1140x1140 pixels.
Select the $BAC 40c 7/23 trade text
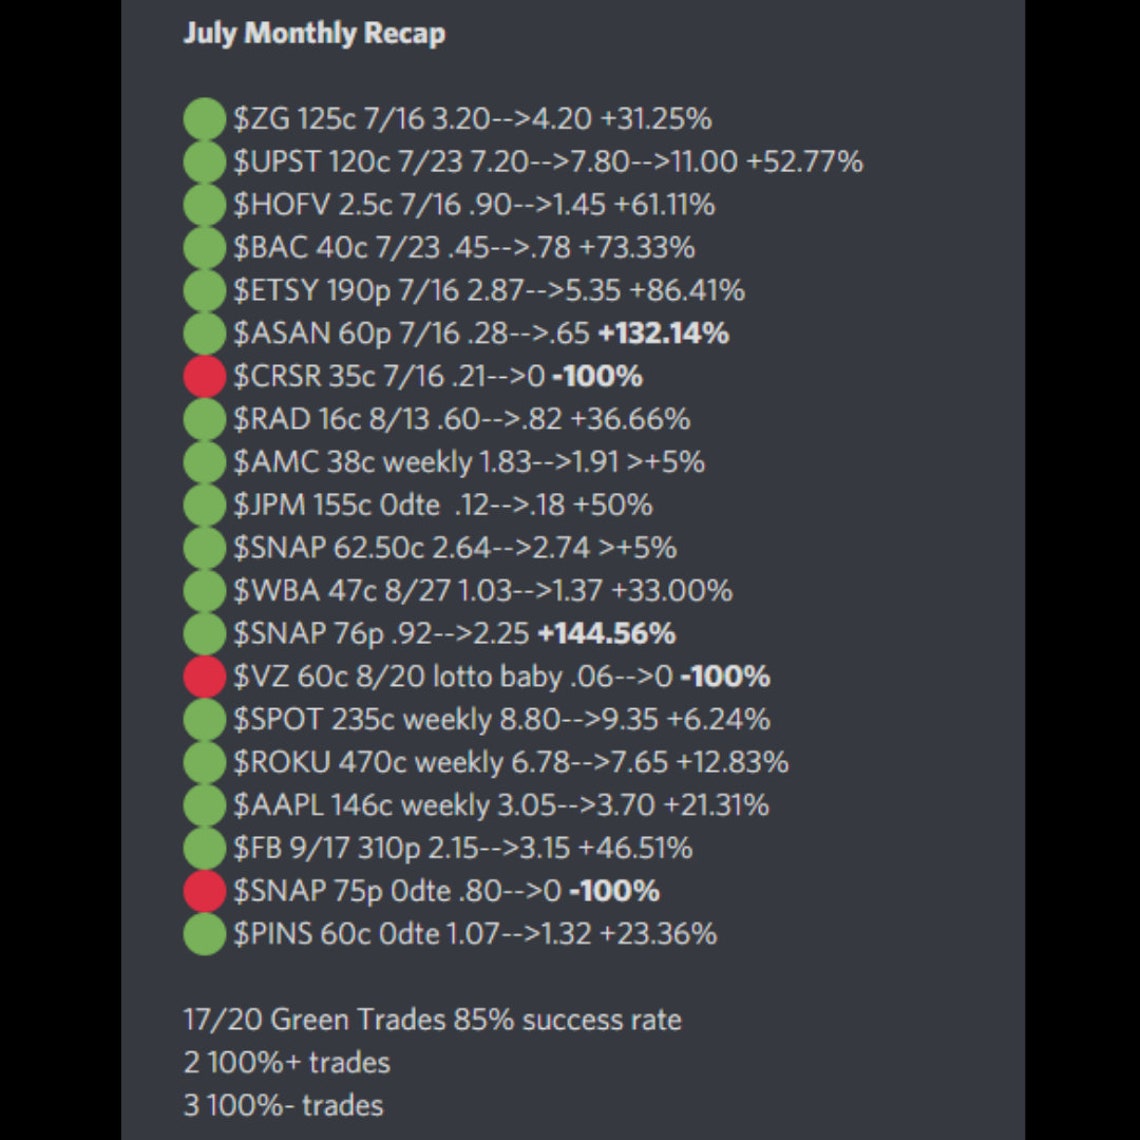[464, 248]
